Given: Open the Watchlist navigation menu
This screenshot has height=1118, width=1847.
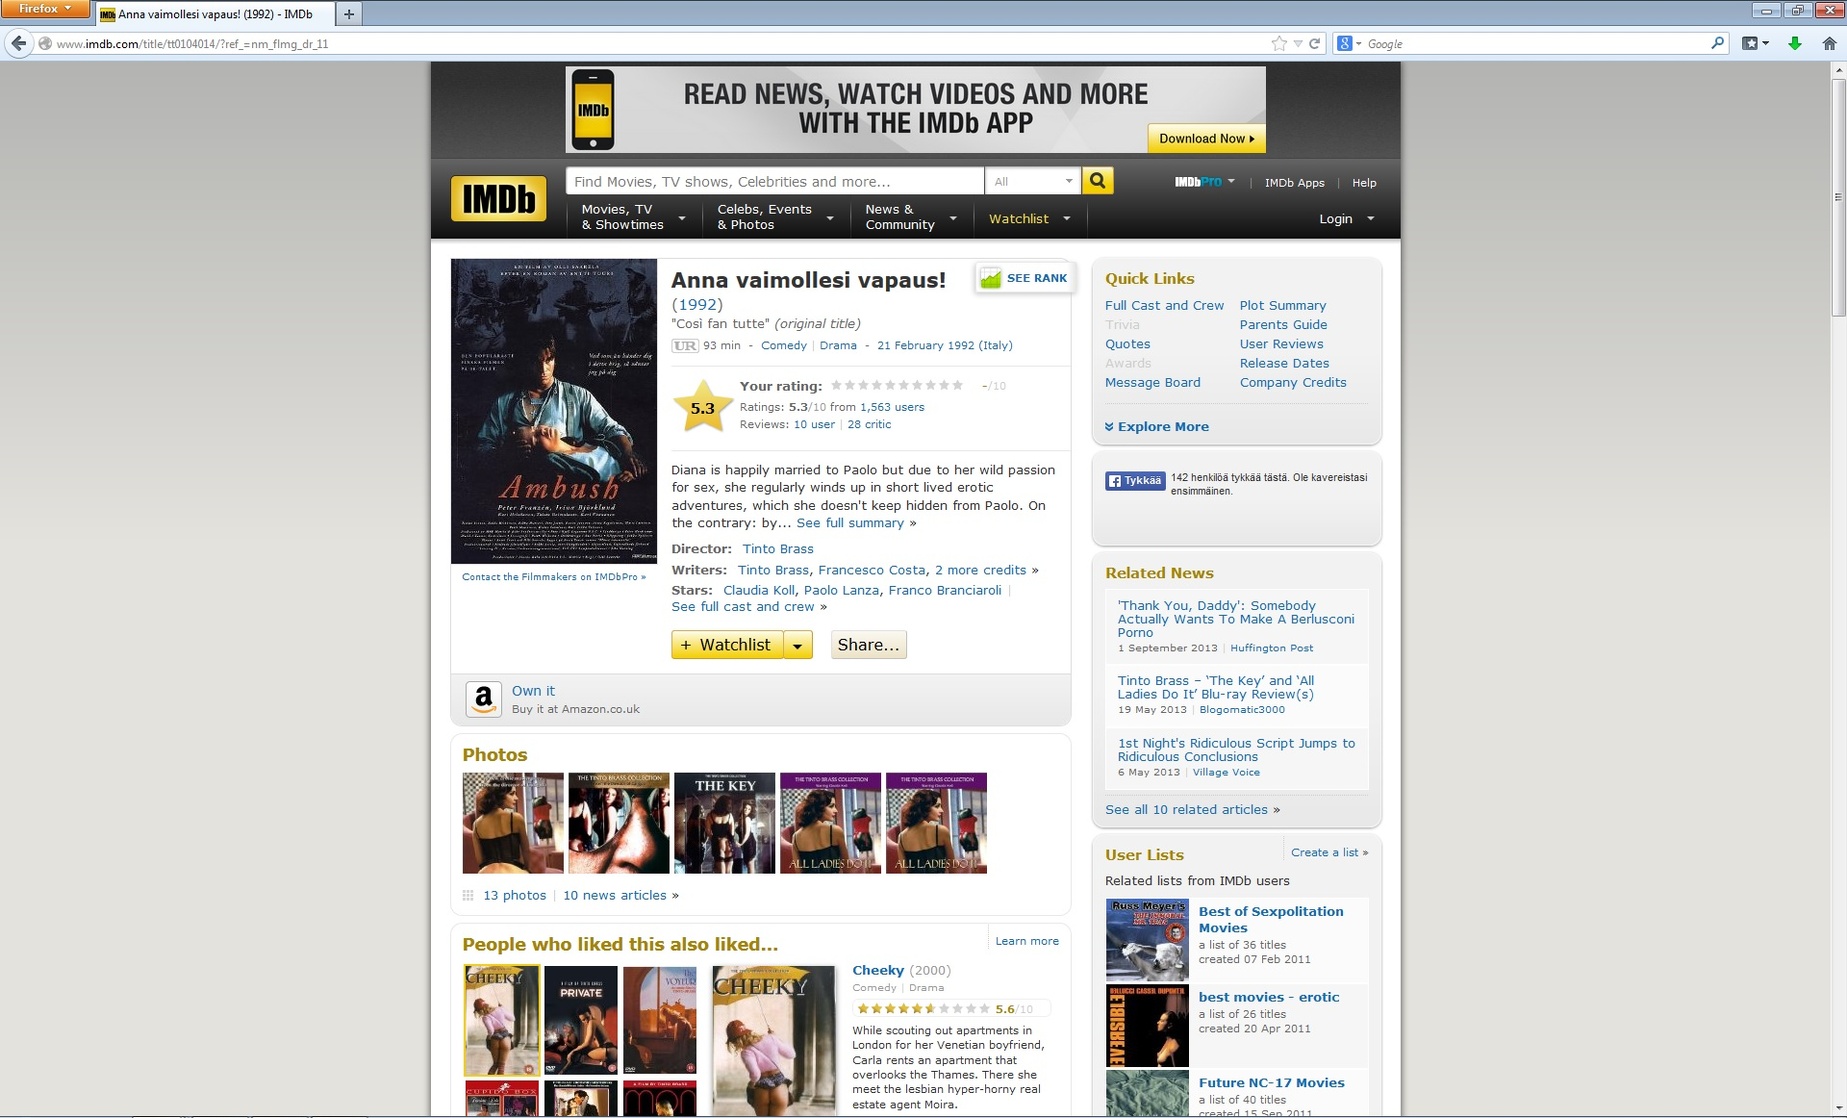Looking at the screenshot, I should coord(1029,218).
